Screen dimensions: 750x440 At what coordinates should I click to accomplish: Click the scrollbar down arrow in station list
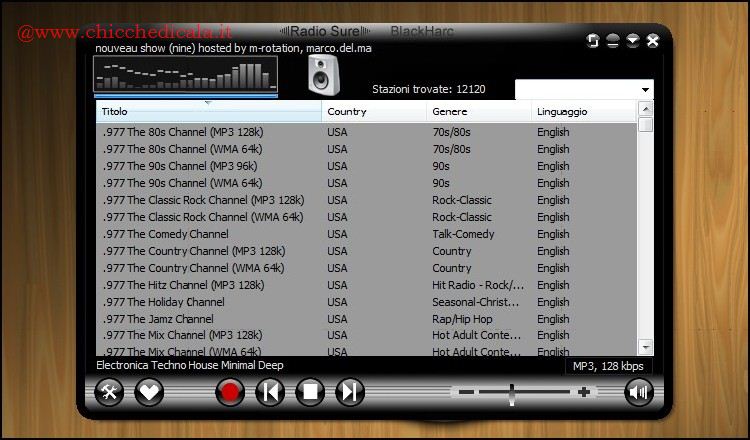tap(645, 346)
